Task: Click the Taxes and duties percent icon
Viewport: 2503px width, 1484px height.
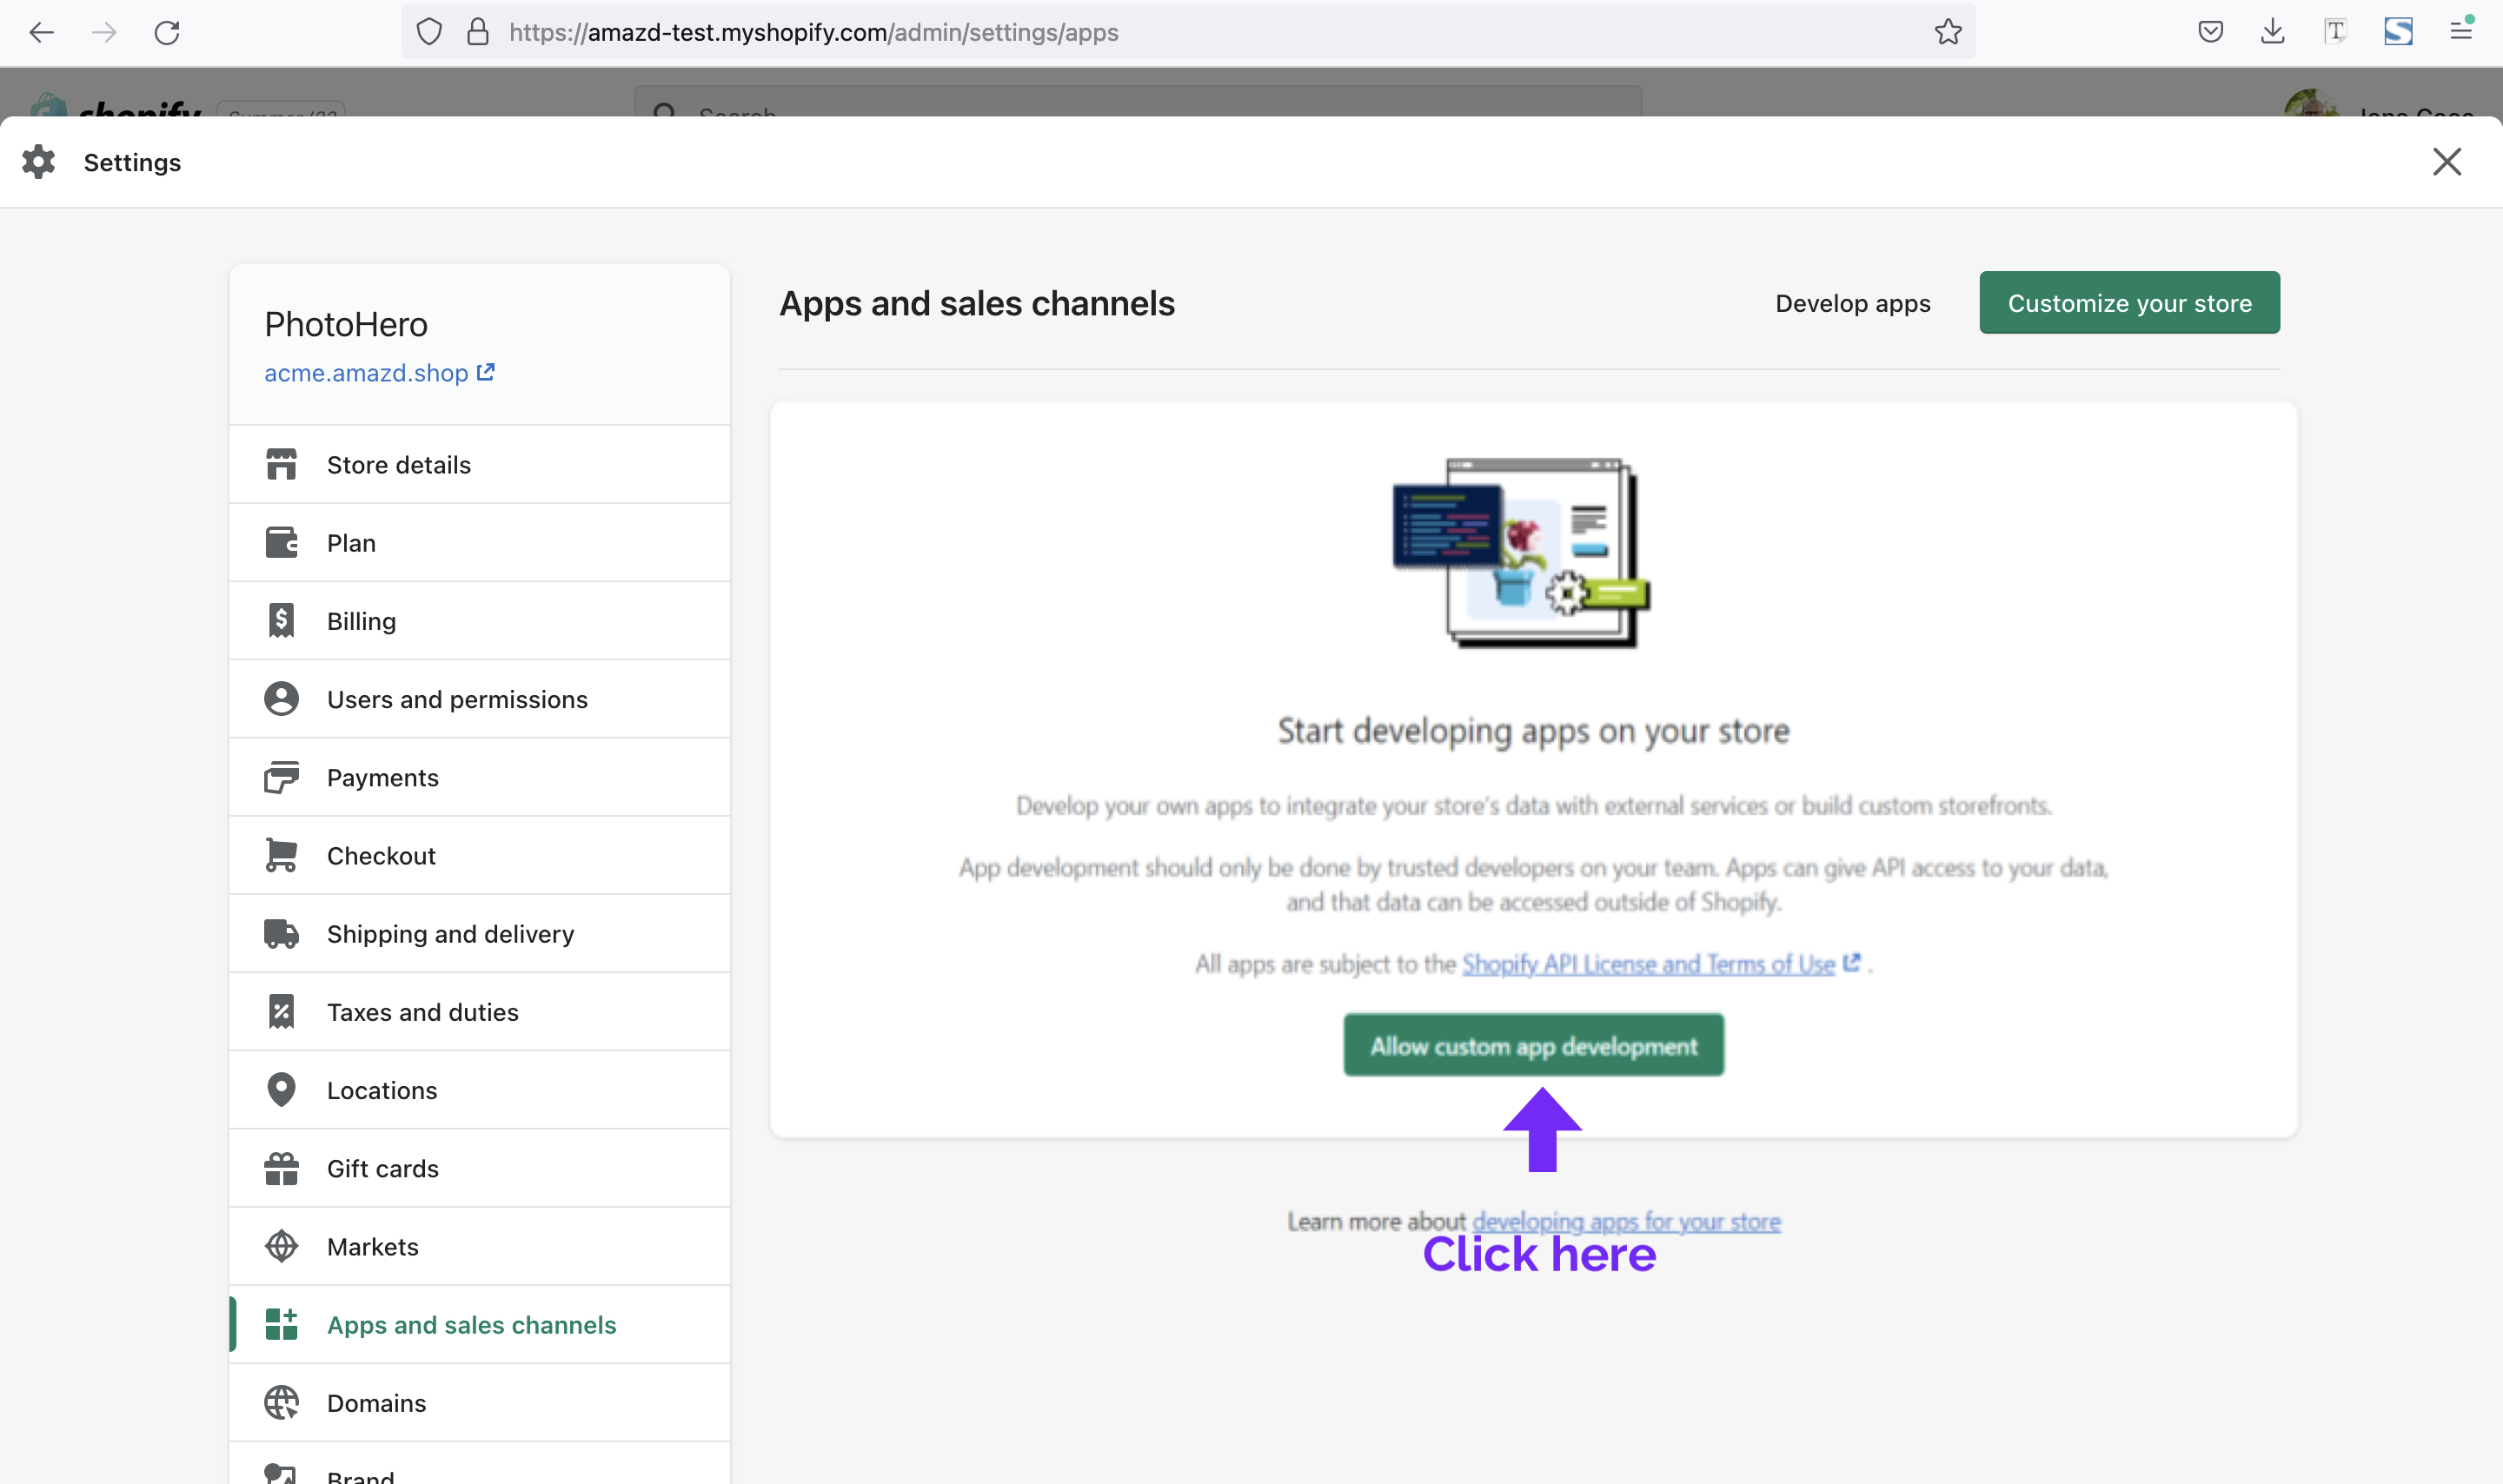Action: 281,1012
